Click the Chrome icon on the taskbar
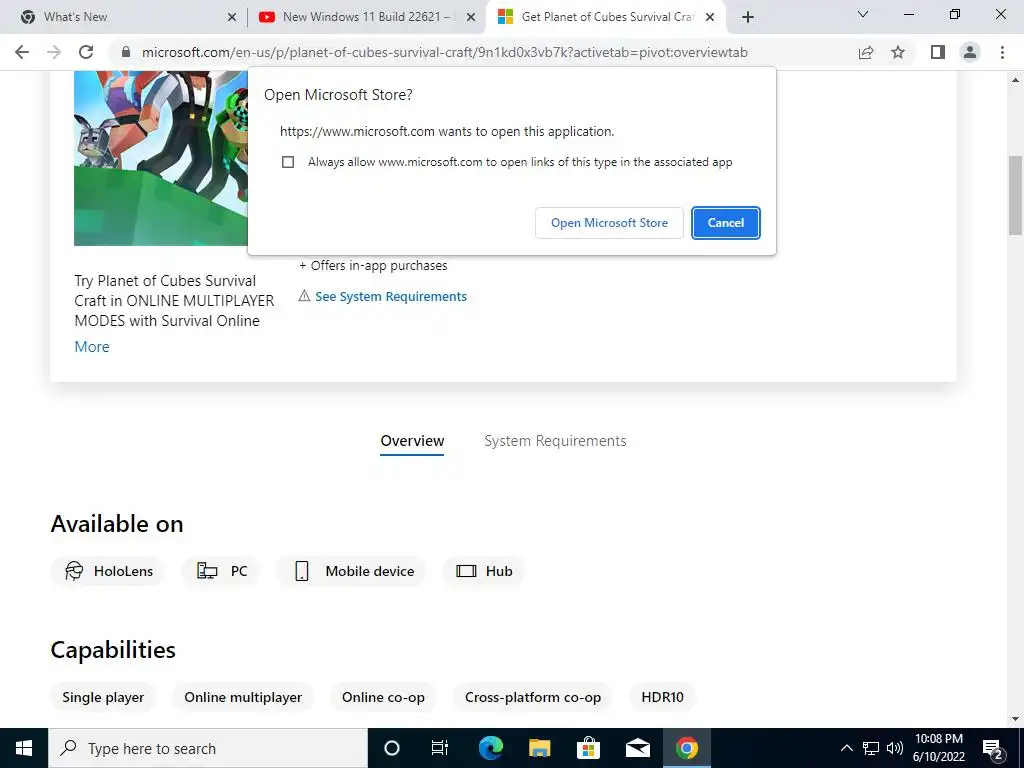The width and height of the screenshot is (1024, 768). click(686, 748)
